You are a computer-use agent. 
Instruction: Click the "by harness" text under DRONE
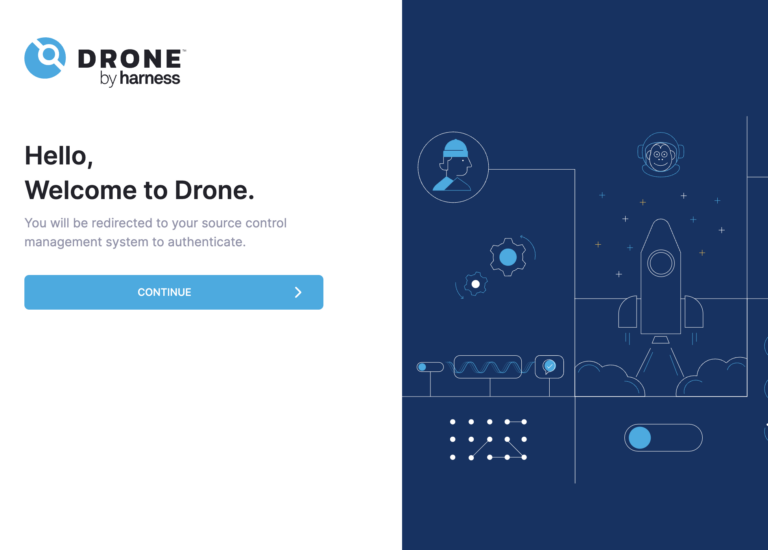(140, 78)
